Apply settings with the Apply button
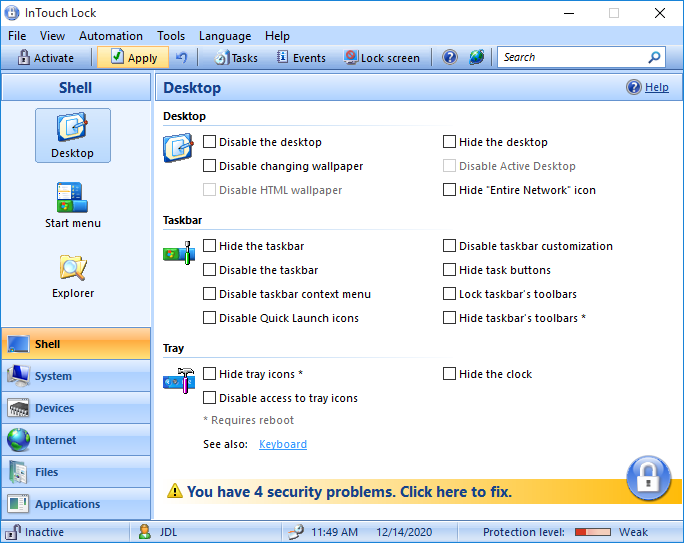The height and width of the screenshot is (543, 684). point(133,58)
